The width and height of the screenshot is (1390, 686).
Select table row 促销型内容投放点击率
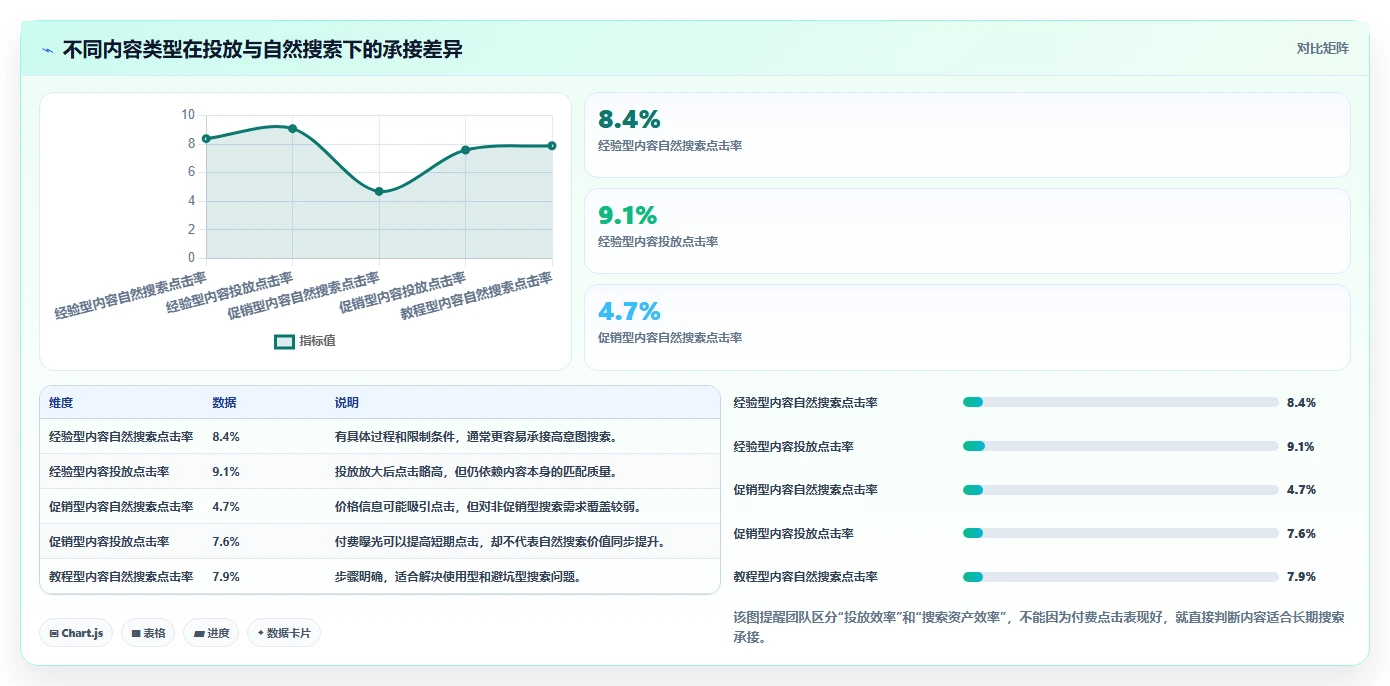click(x=380, y=542)
